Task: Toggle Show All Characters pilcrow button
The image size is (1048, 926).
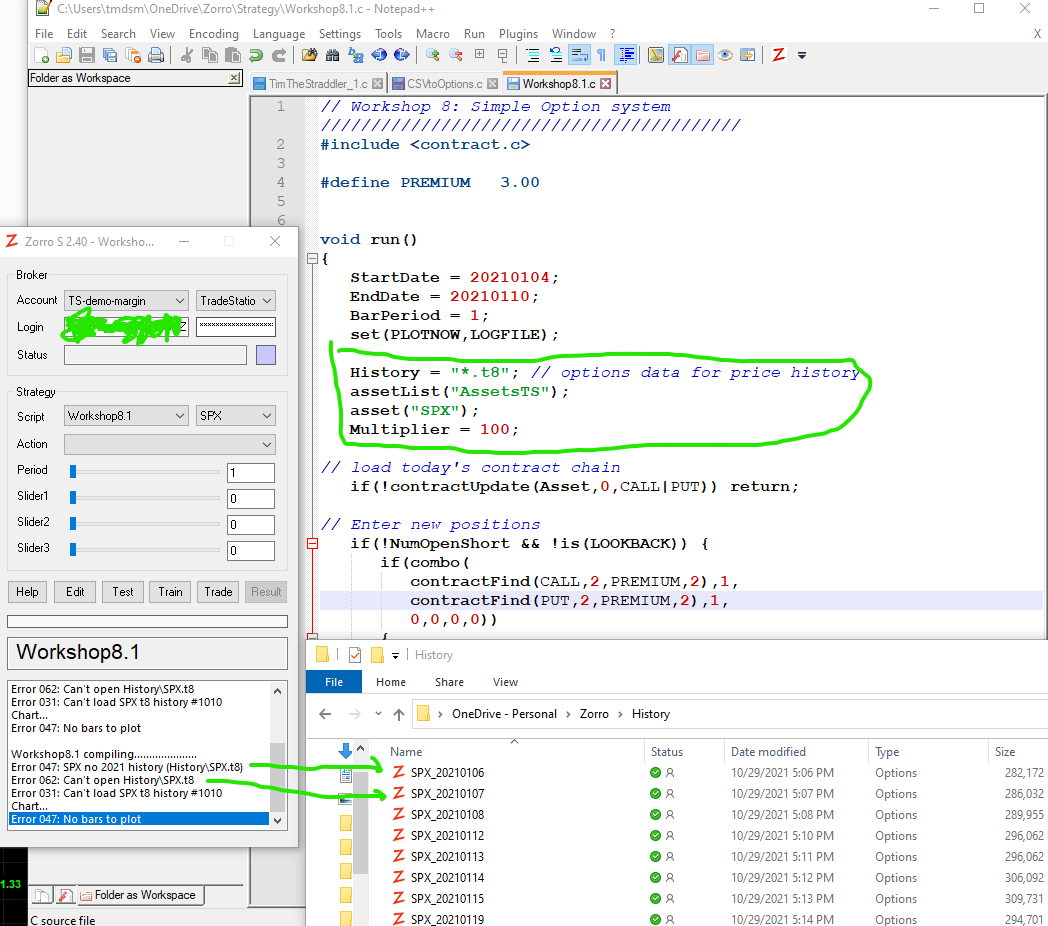Action: pos(602,55)
